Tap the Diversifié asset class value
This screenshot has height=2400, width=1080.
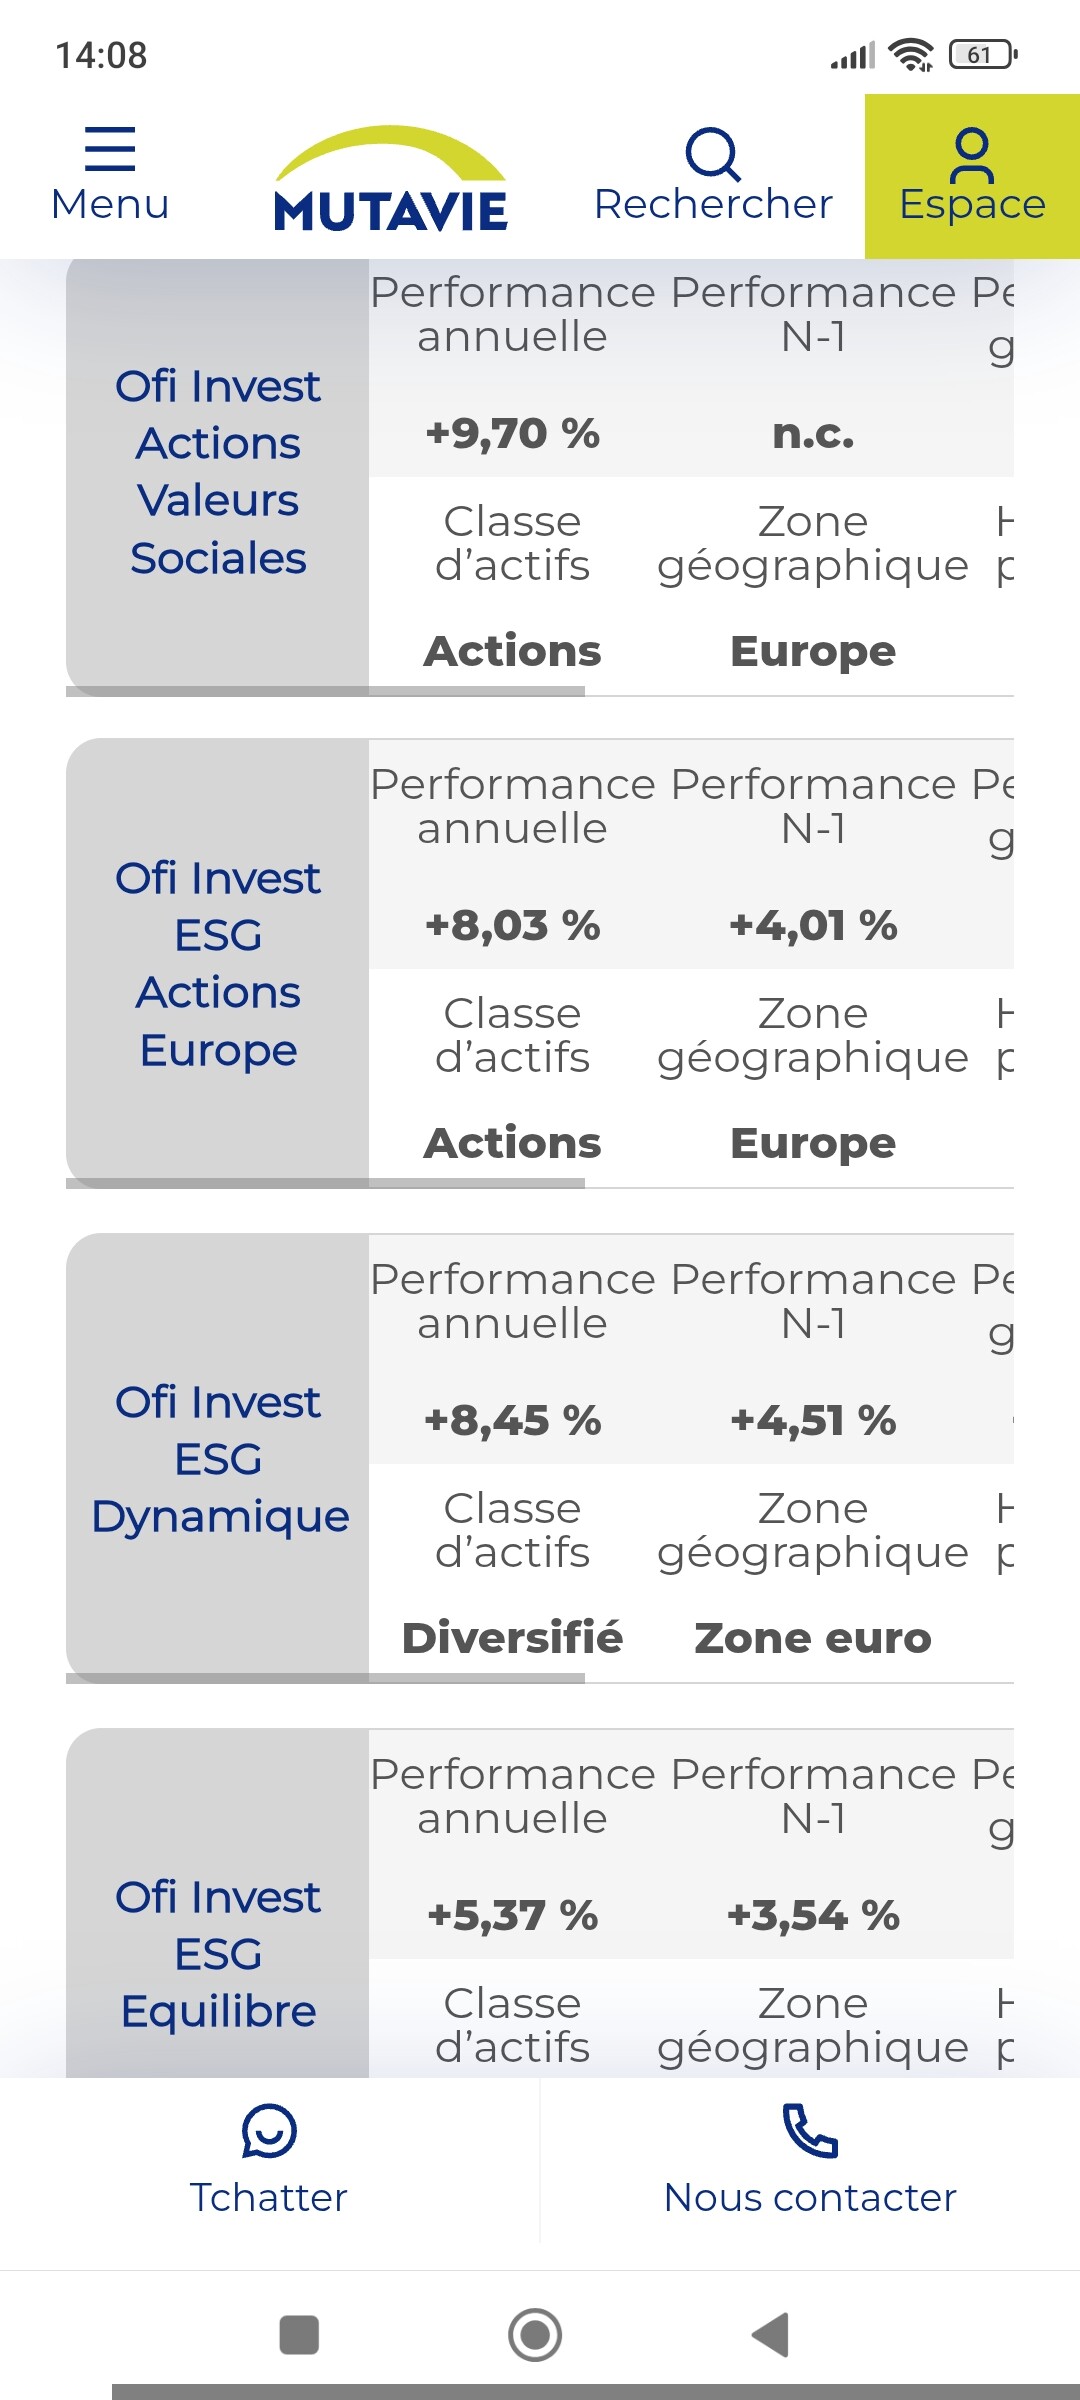(512, 1638)
